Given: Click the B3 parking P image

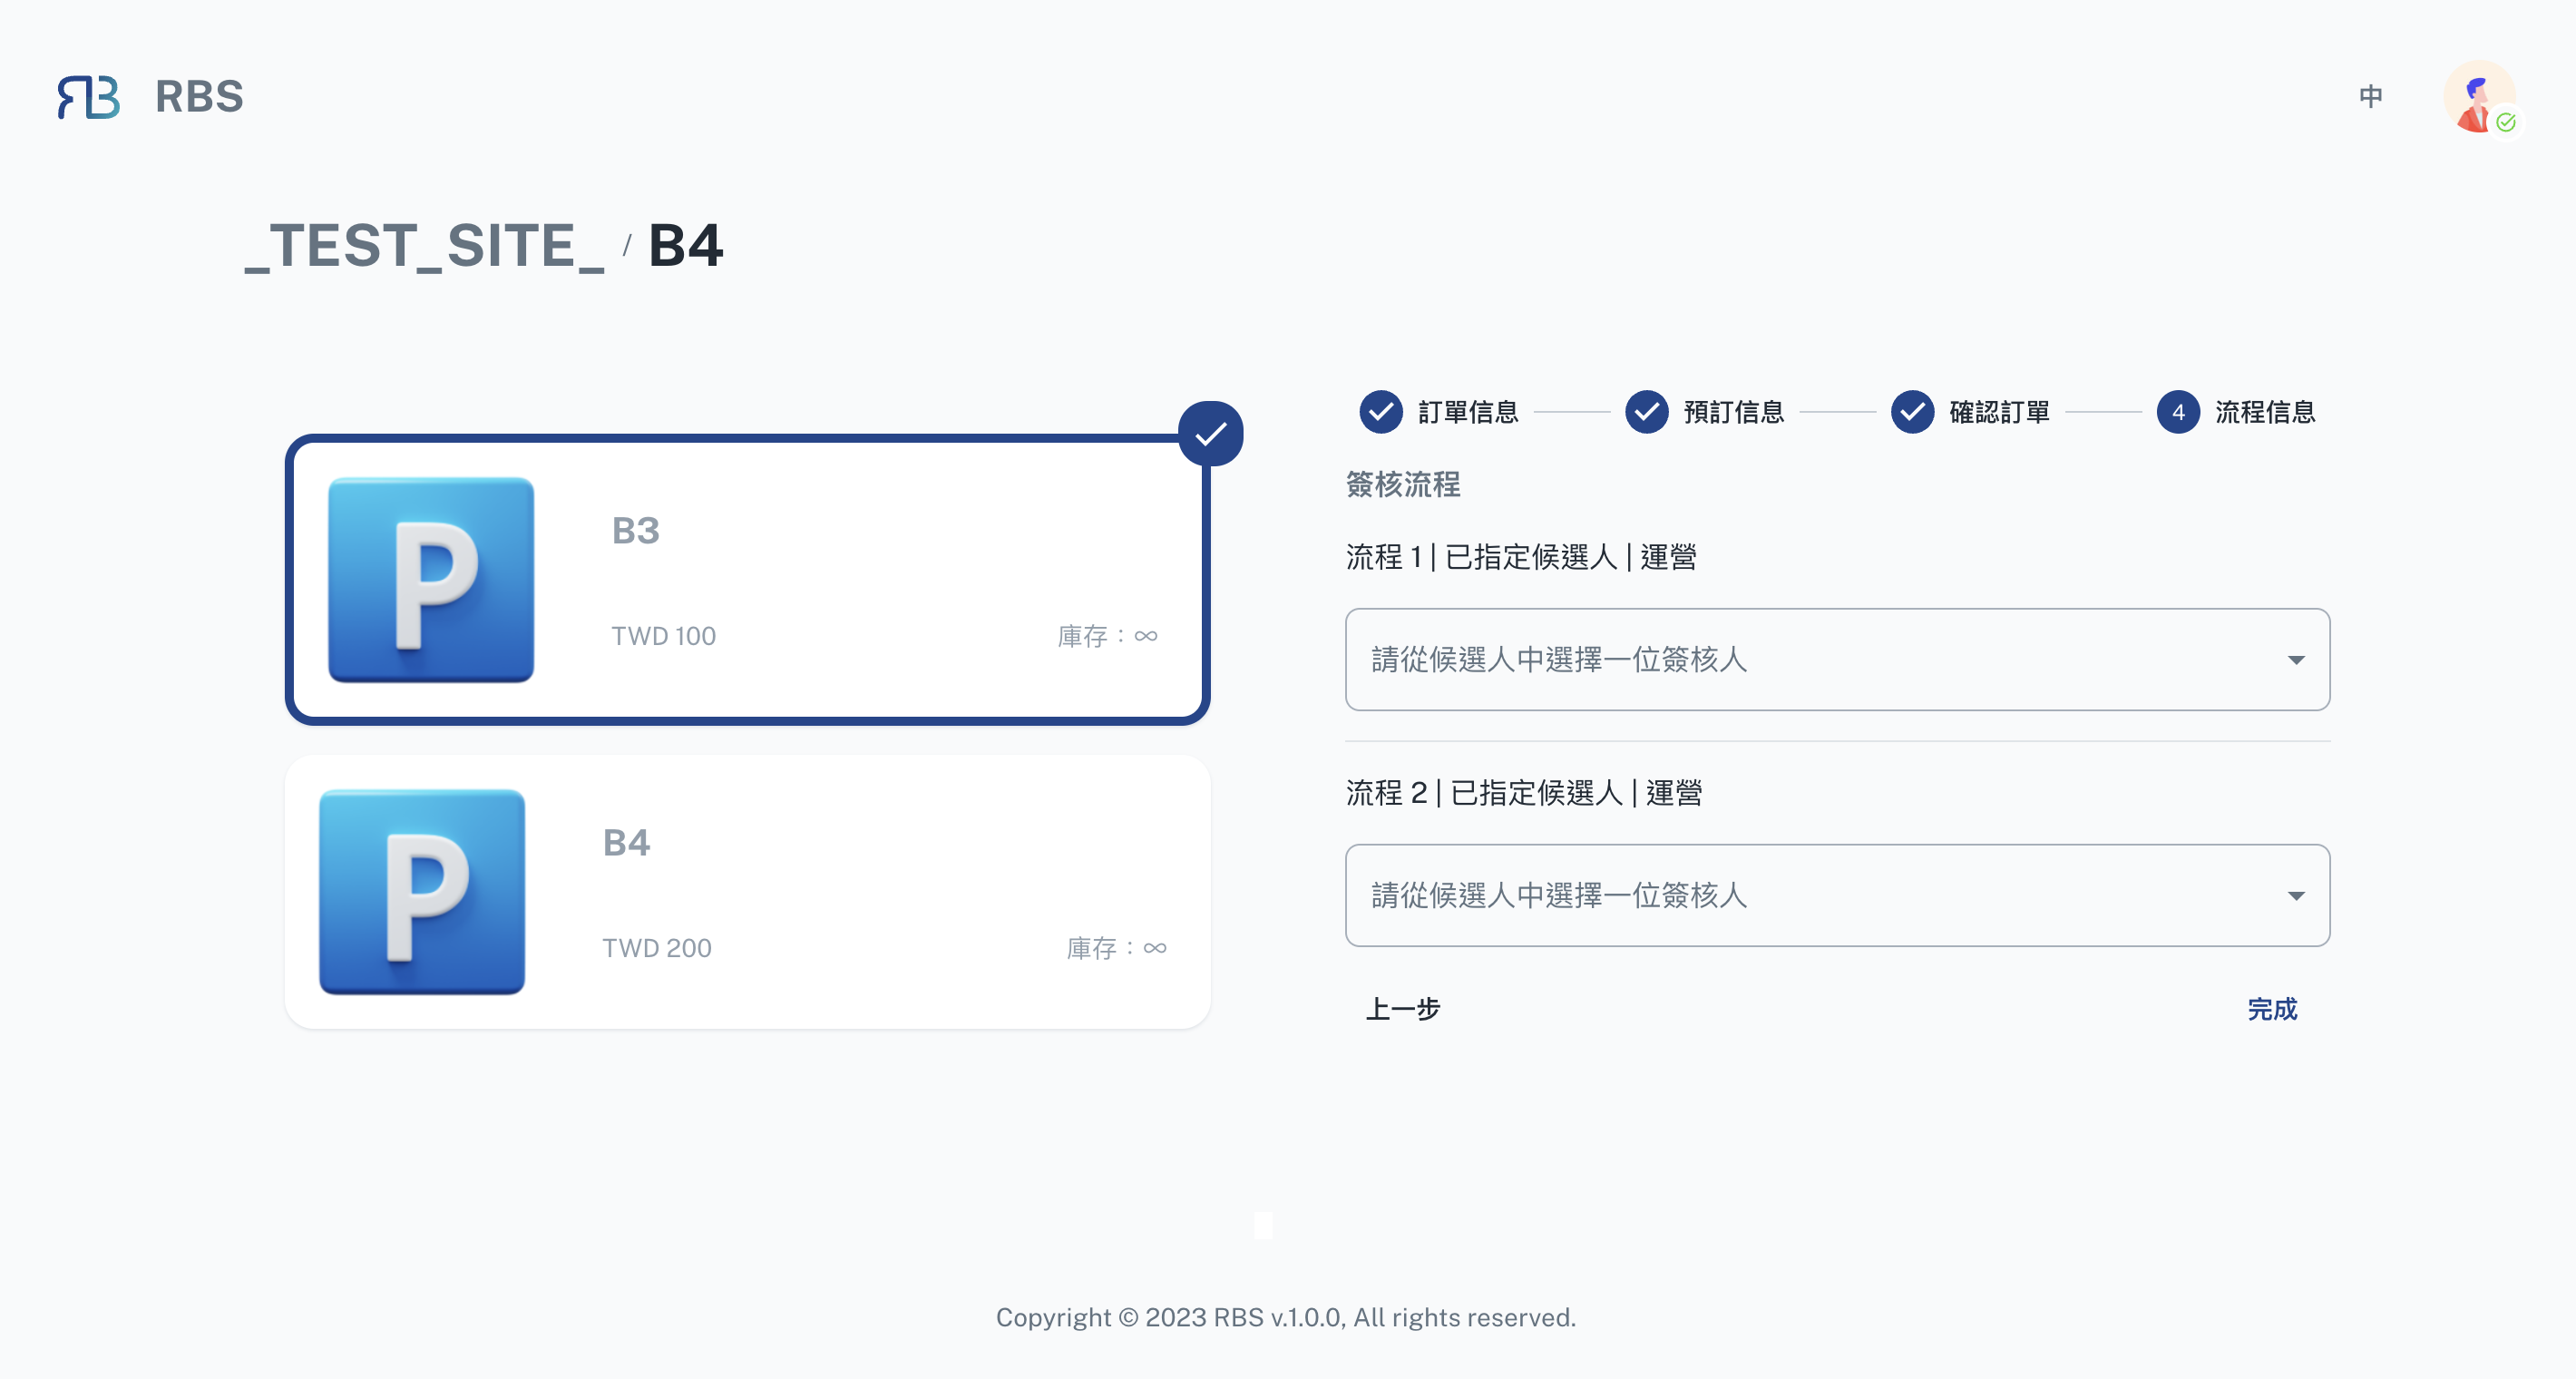Looking at the screenshot, I should pyautogui.click(x=431, y=580).
